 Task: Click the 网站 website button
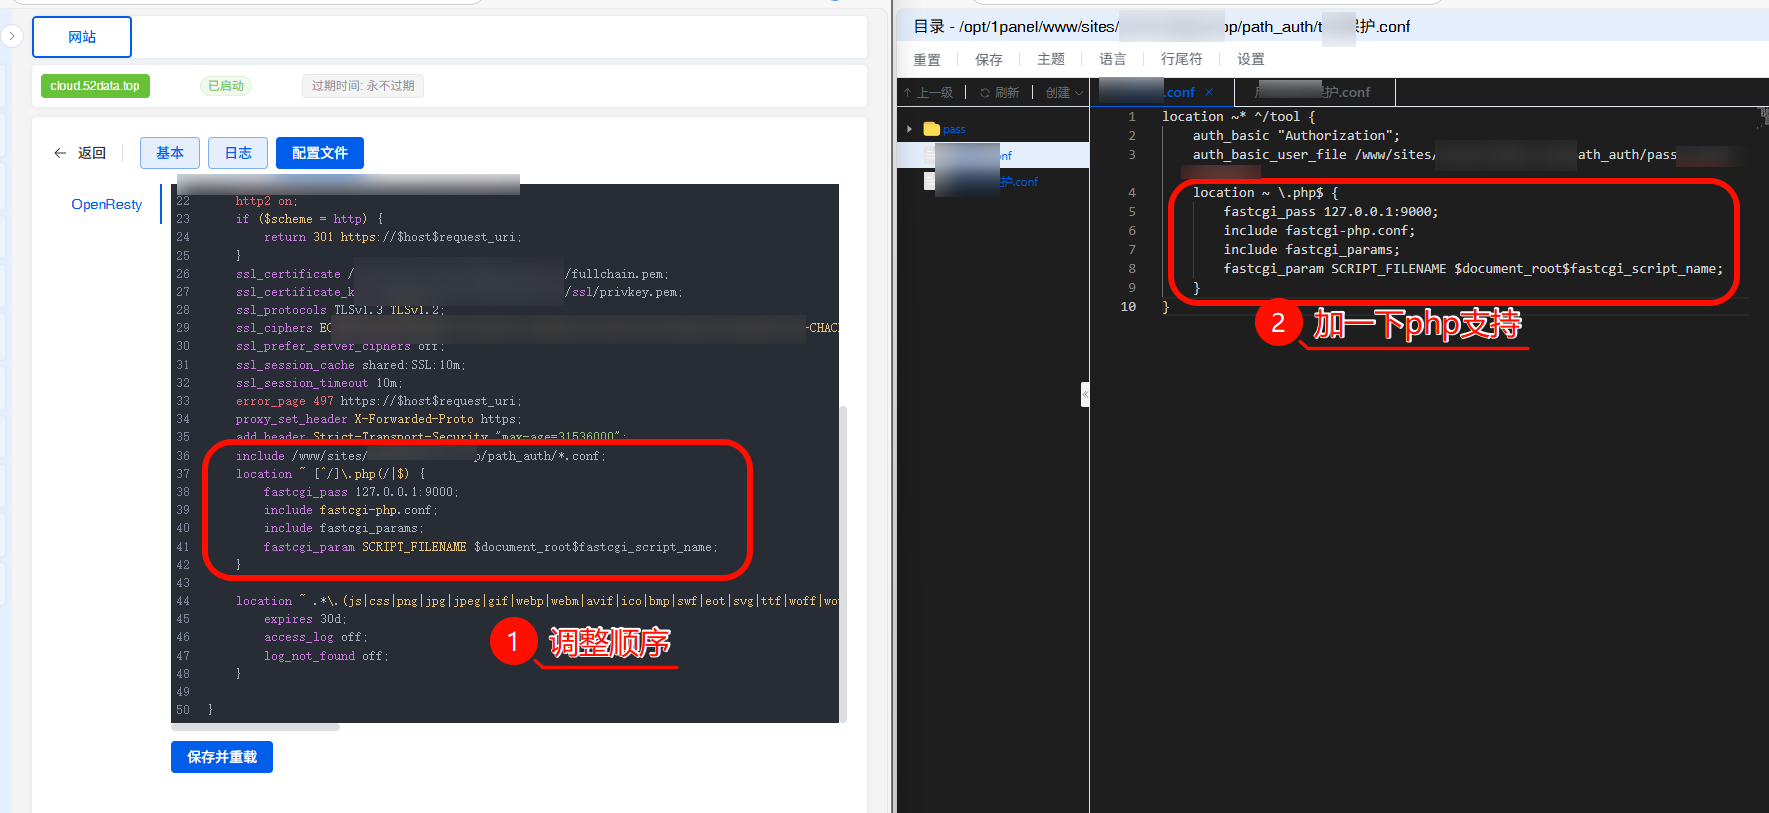(x=82, y=37)
